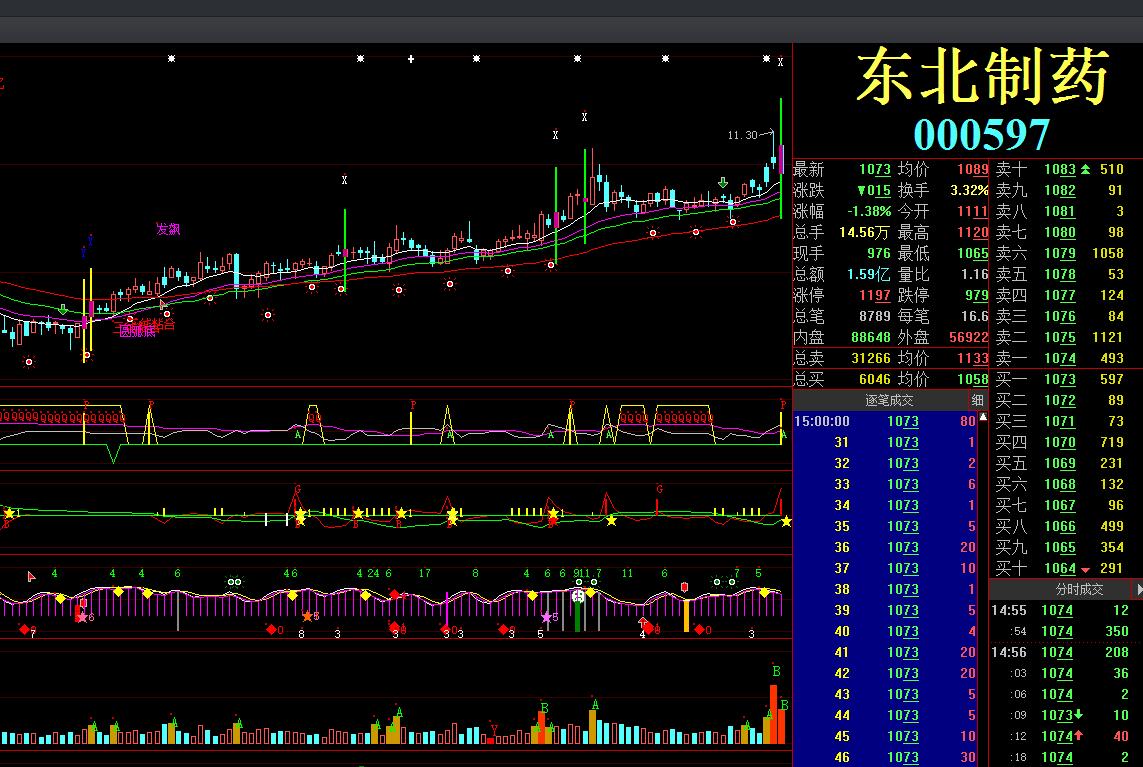Click the red up arrow beside 1074 at :12
The image size is (1143, 767).
tap(1078, 736)
